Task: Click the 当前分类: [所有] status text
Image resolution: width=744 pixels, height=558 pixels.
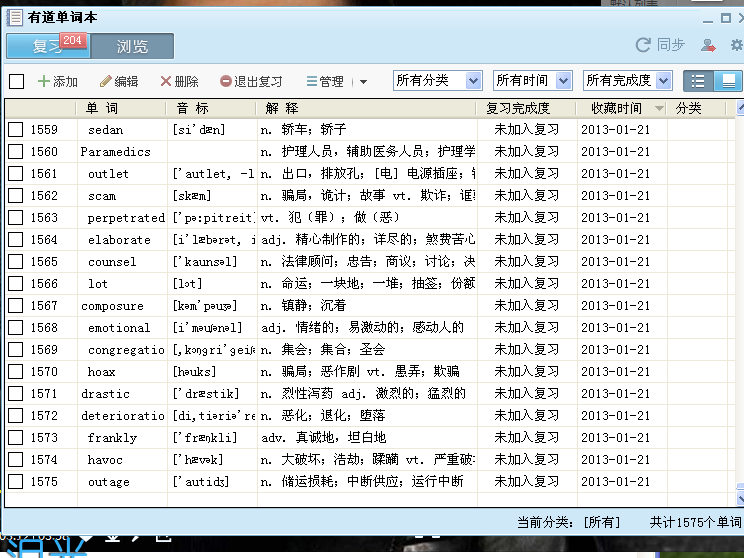Action: click(568, 522)
